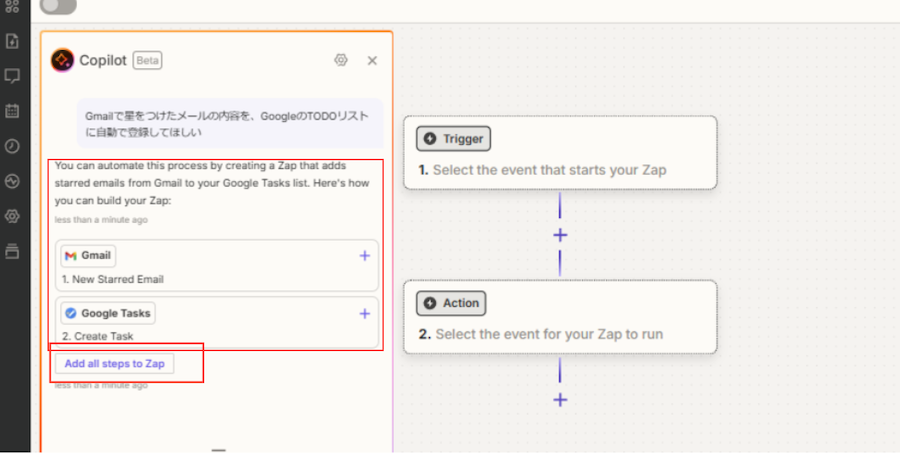Click the Gmail app chip
The image size is (900, 453).
88,255
